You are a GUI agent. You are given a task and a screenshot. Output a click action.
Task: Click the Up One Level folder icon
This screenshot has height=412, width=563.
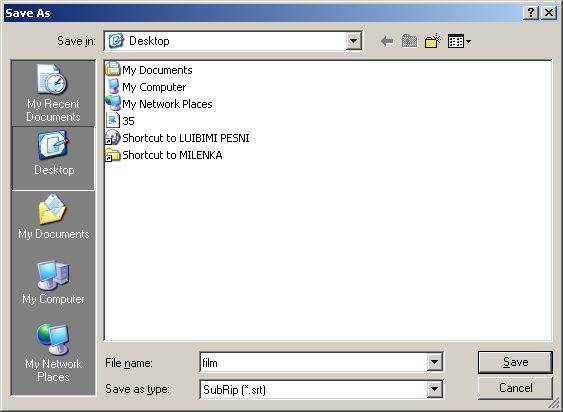tap(409, 41)
